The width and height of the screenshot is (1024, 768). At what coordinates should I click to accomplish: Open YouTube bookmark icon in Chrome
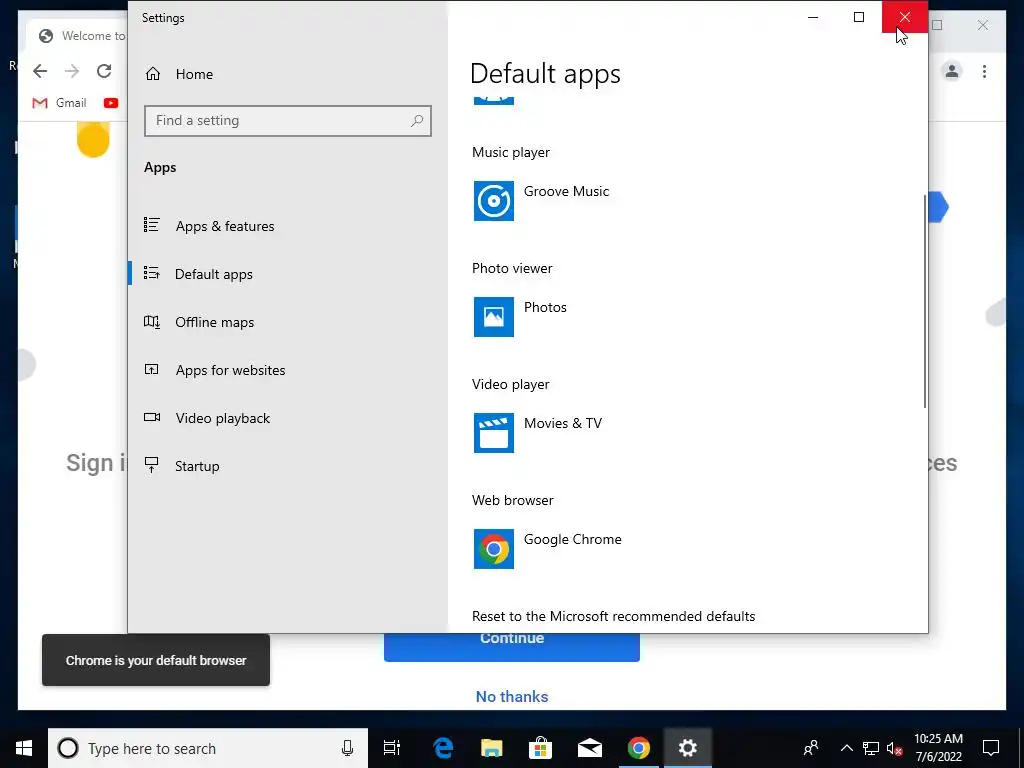click(111, 103)
